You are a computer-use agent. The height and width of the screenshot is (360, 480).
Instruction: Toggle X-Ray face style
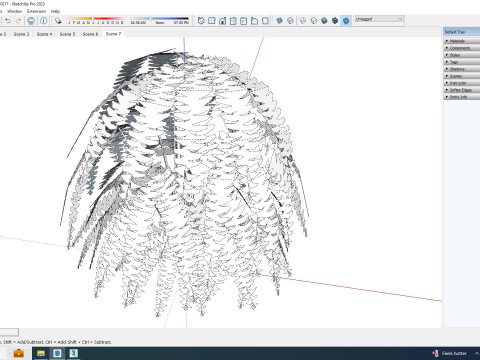click(x=280, y=21)
